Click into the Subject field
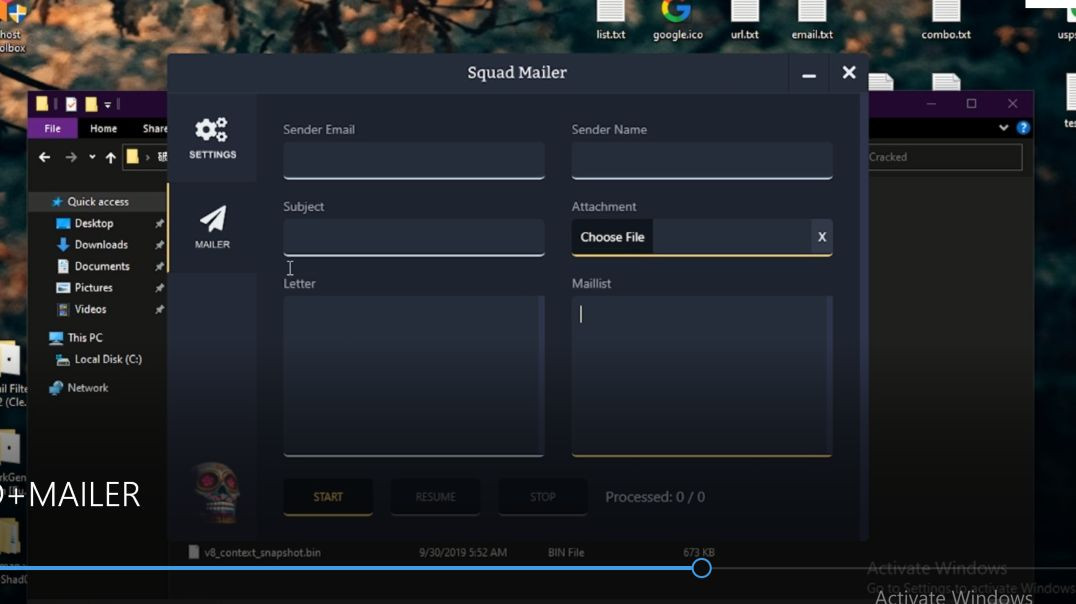 click(x=414, y=237)
